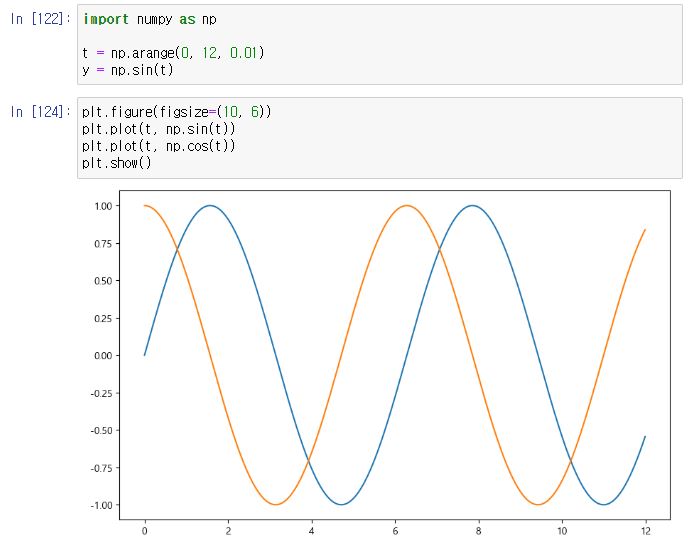
Task: Click the orange cosine curve's first trough
Action: (276, 505)
